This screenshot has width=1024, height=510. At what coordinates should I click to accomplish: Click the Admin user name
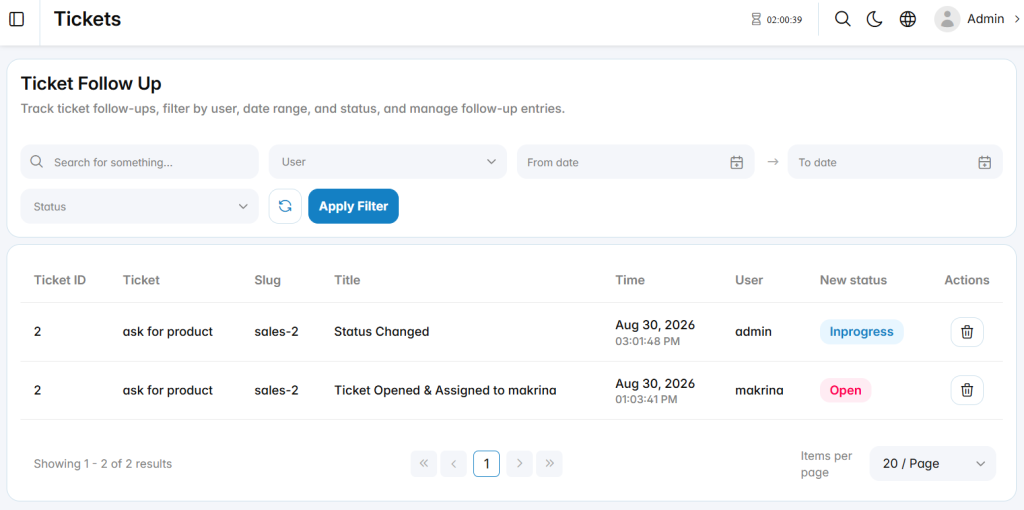tap(985, 20)
